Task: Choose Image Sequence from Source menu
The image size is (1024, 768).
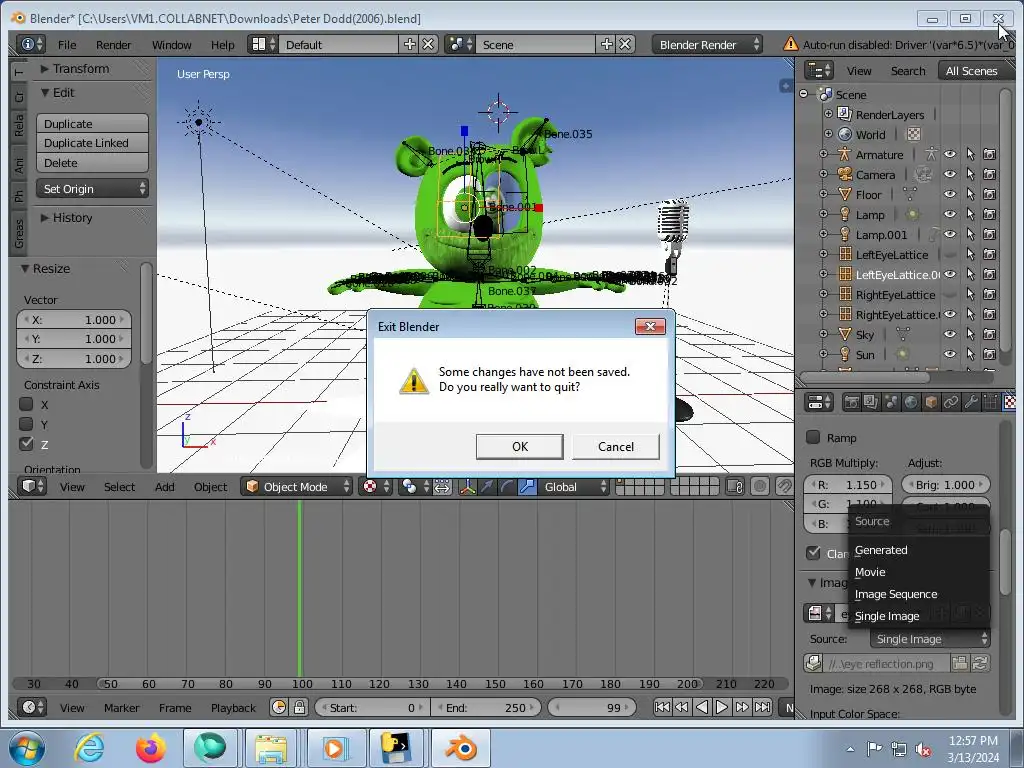Action: pos(920,594)
